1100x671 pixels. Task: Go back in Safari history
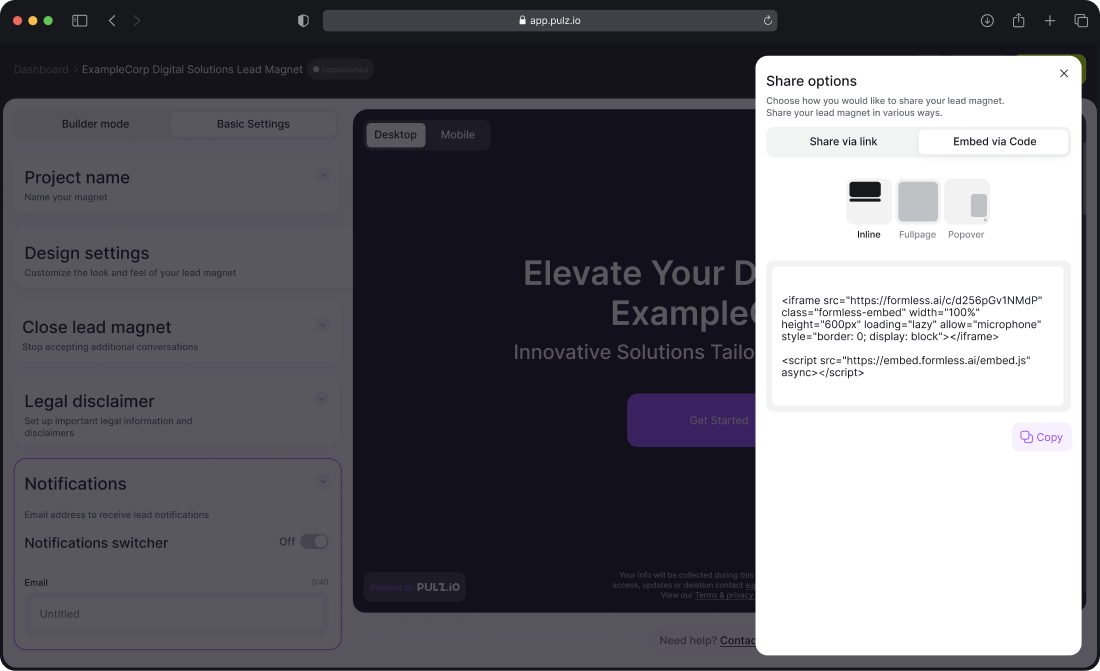112,20
